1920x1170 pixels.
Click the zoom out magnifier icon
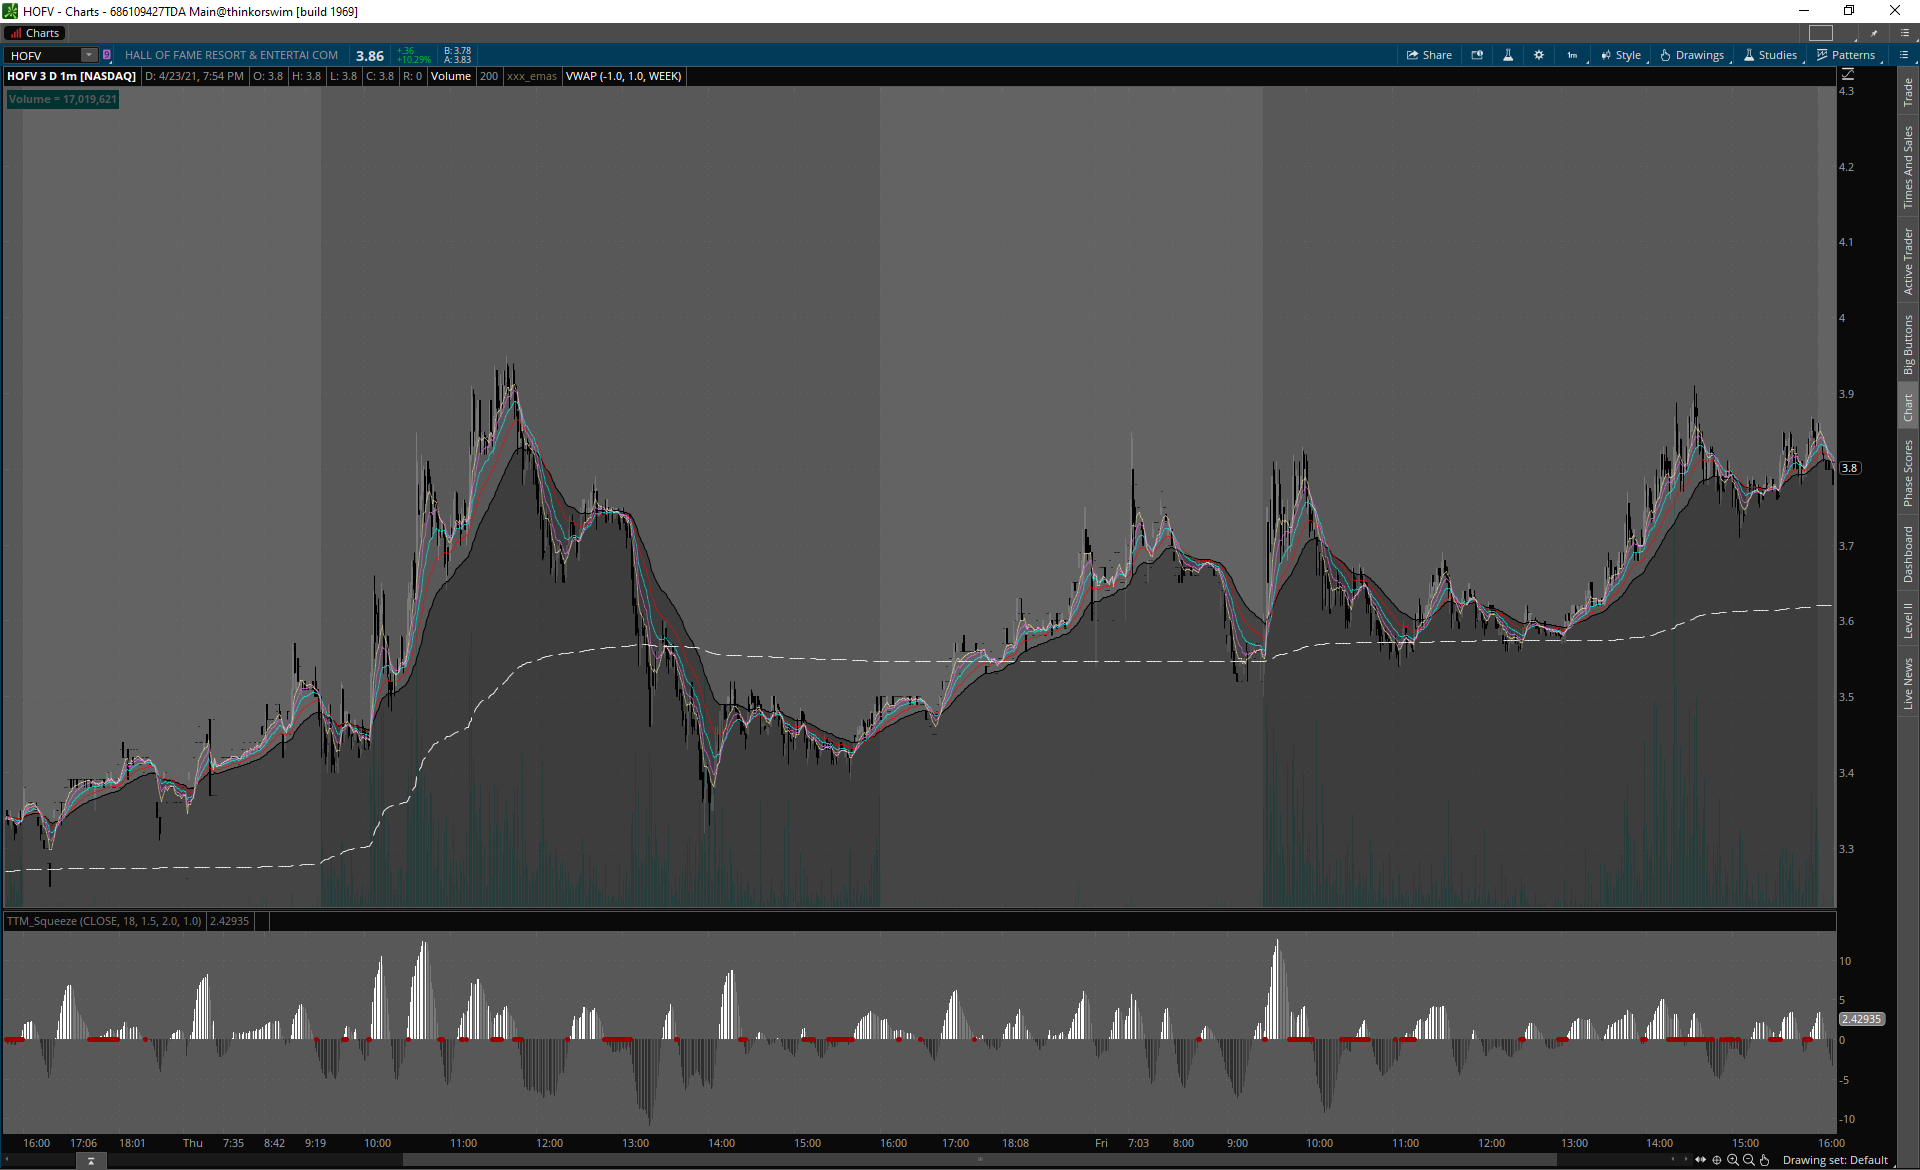1749,1160
